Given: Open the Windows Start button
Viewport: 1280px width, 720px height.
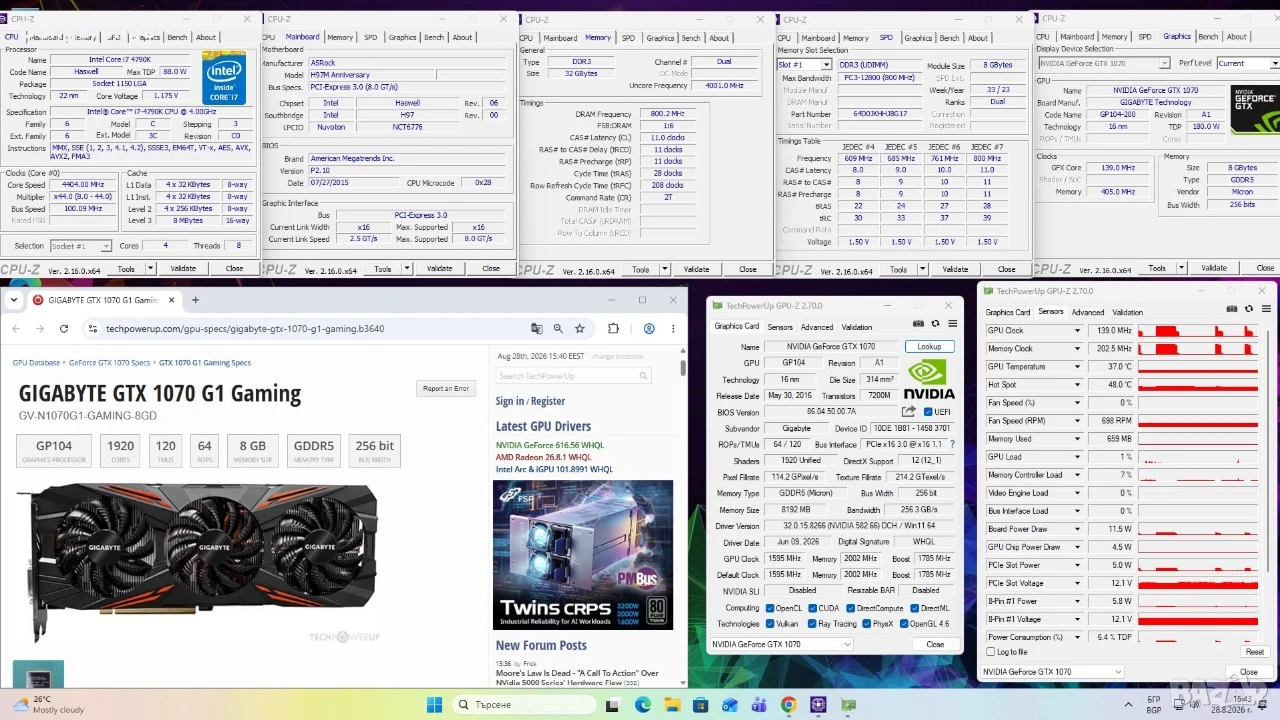Looking at the screenshot, I should (435, 705).
